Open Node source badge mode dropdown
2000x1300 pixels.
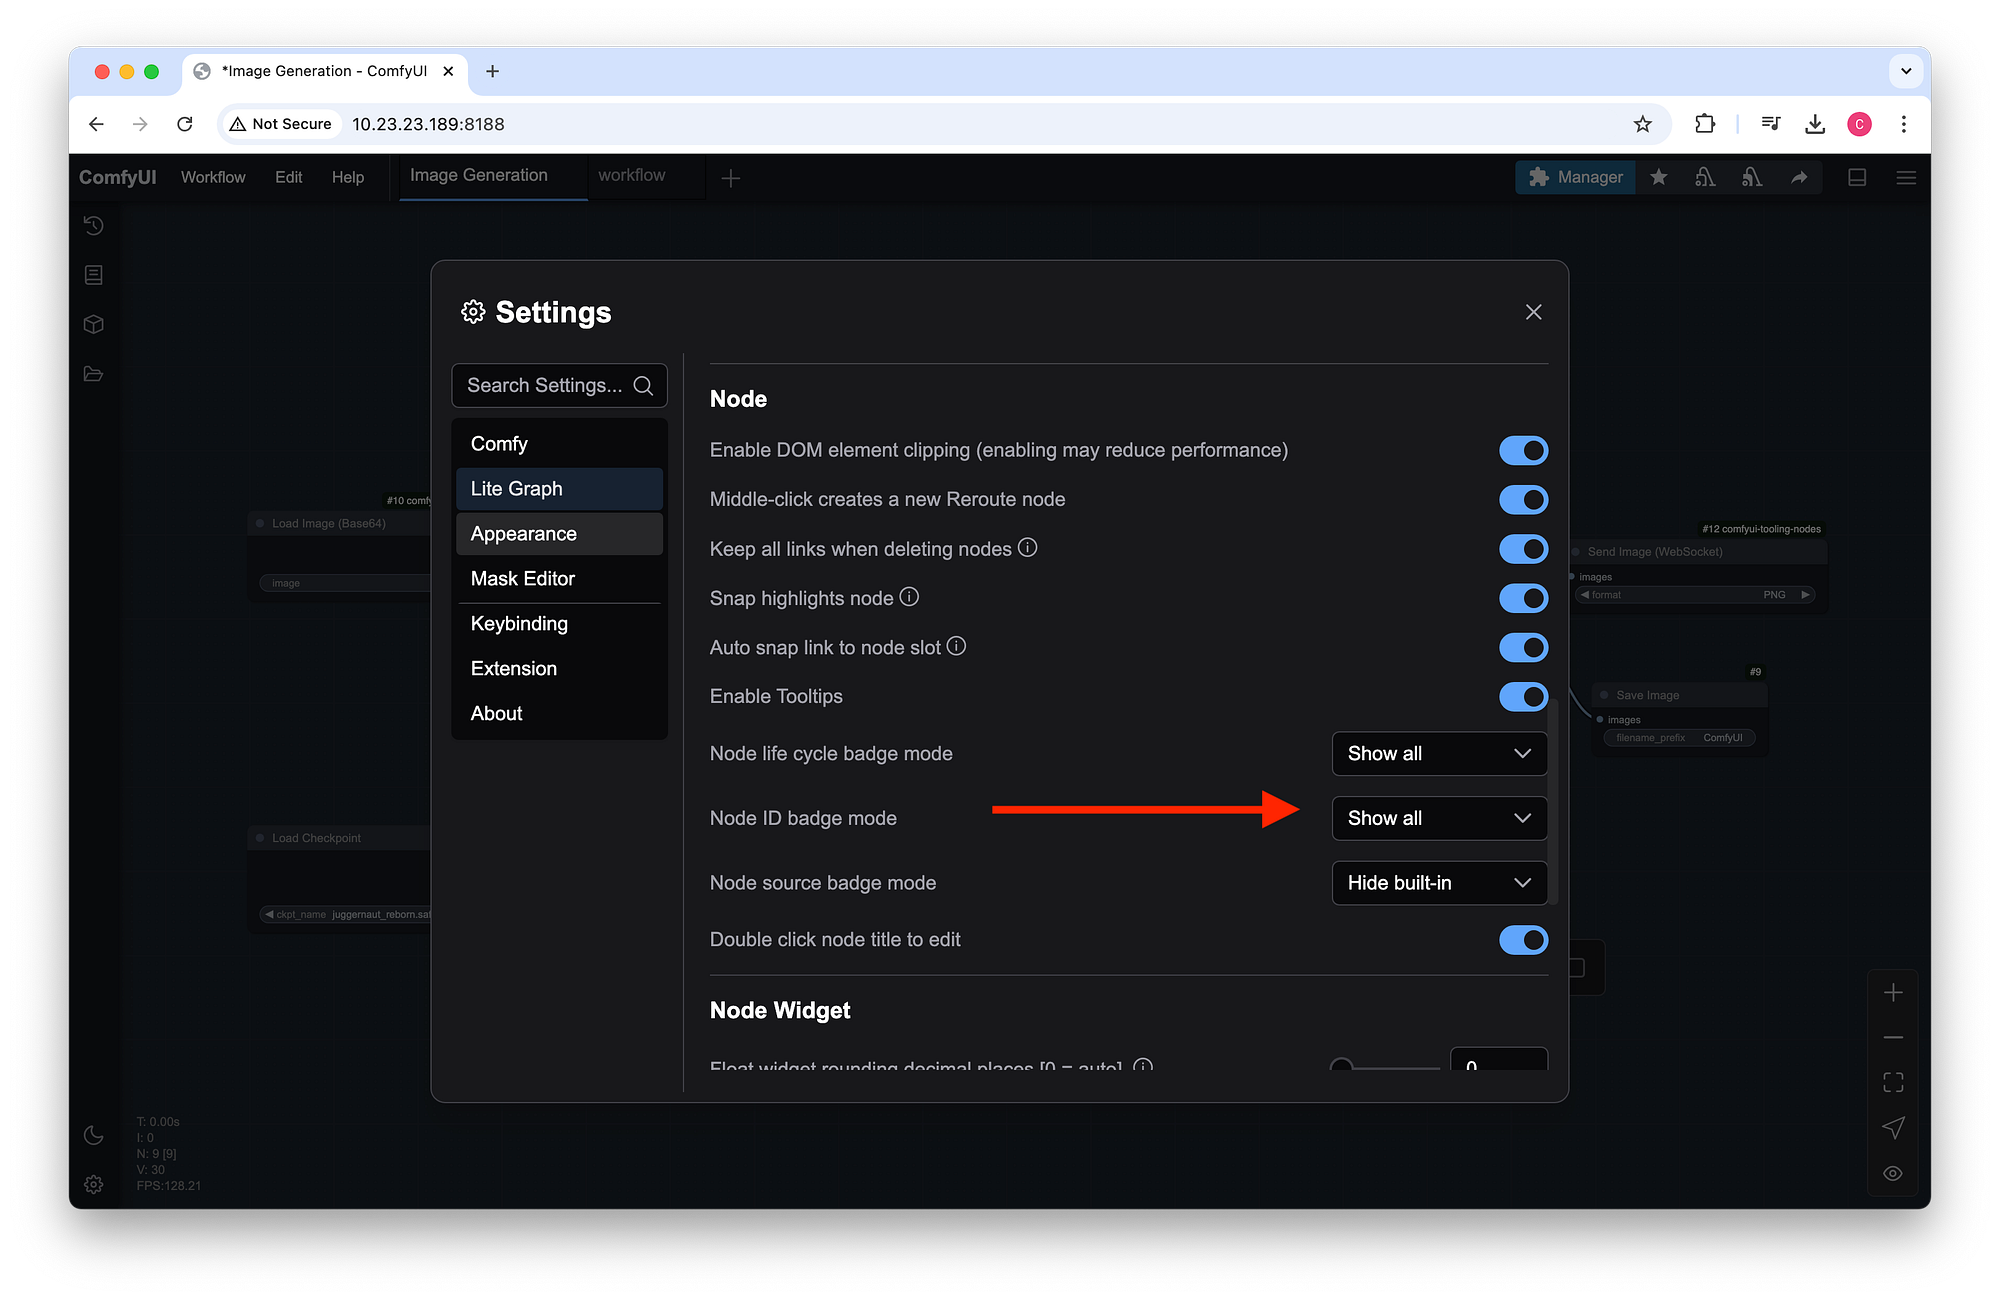coord(1439,883)
